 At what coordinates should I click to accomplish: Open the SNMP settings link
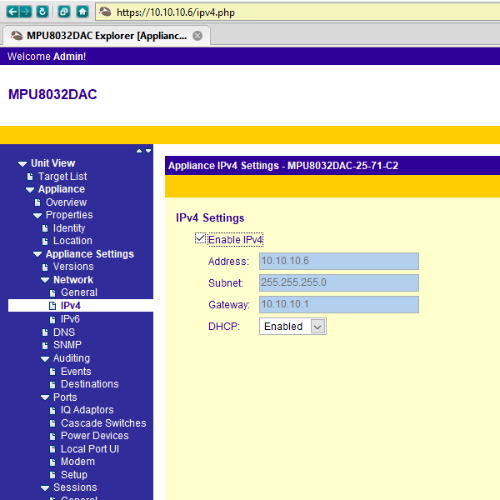click(67, 345)
